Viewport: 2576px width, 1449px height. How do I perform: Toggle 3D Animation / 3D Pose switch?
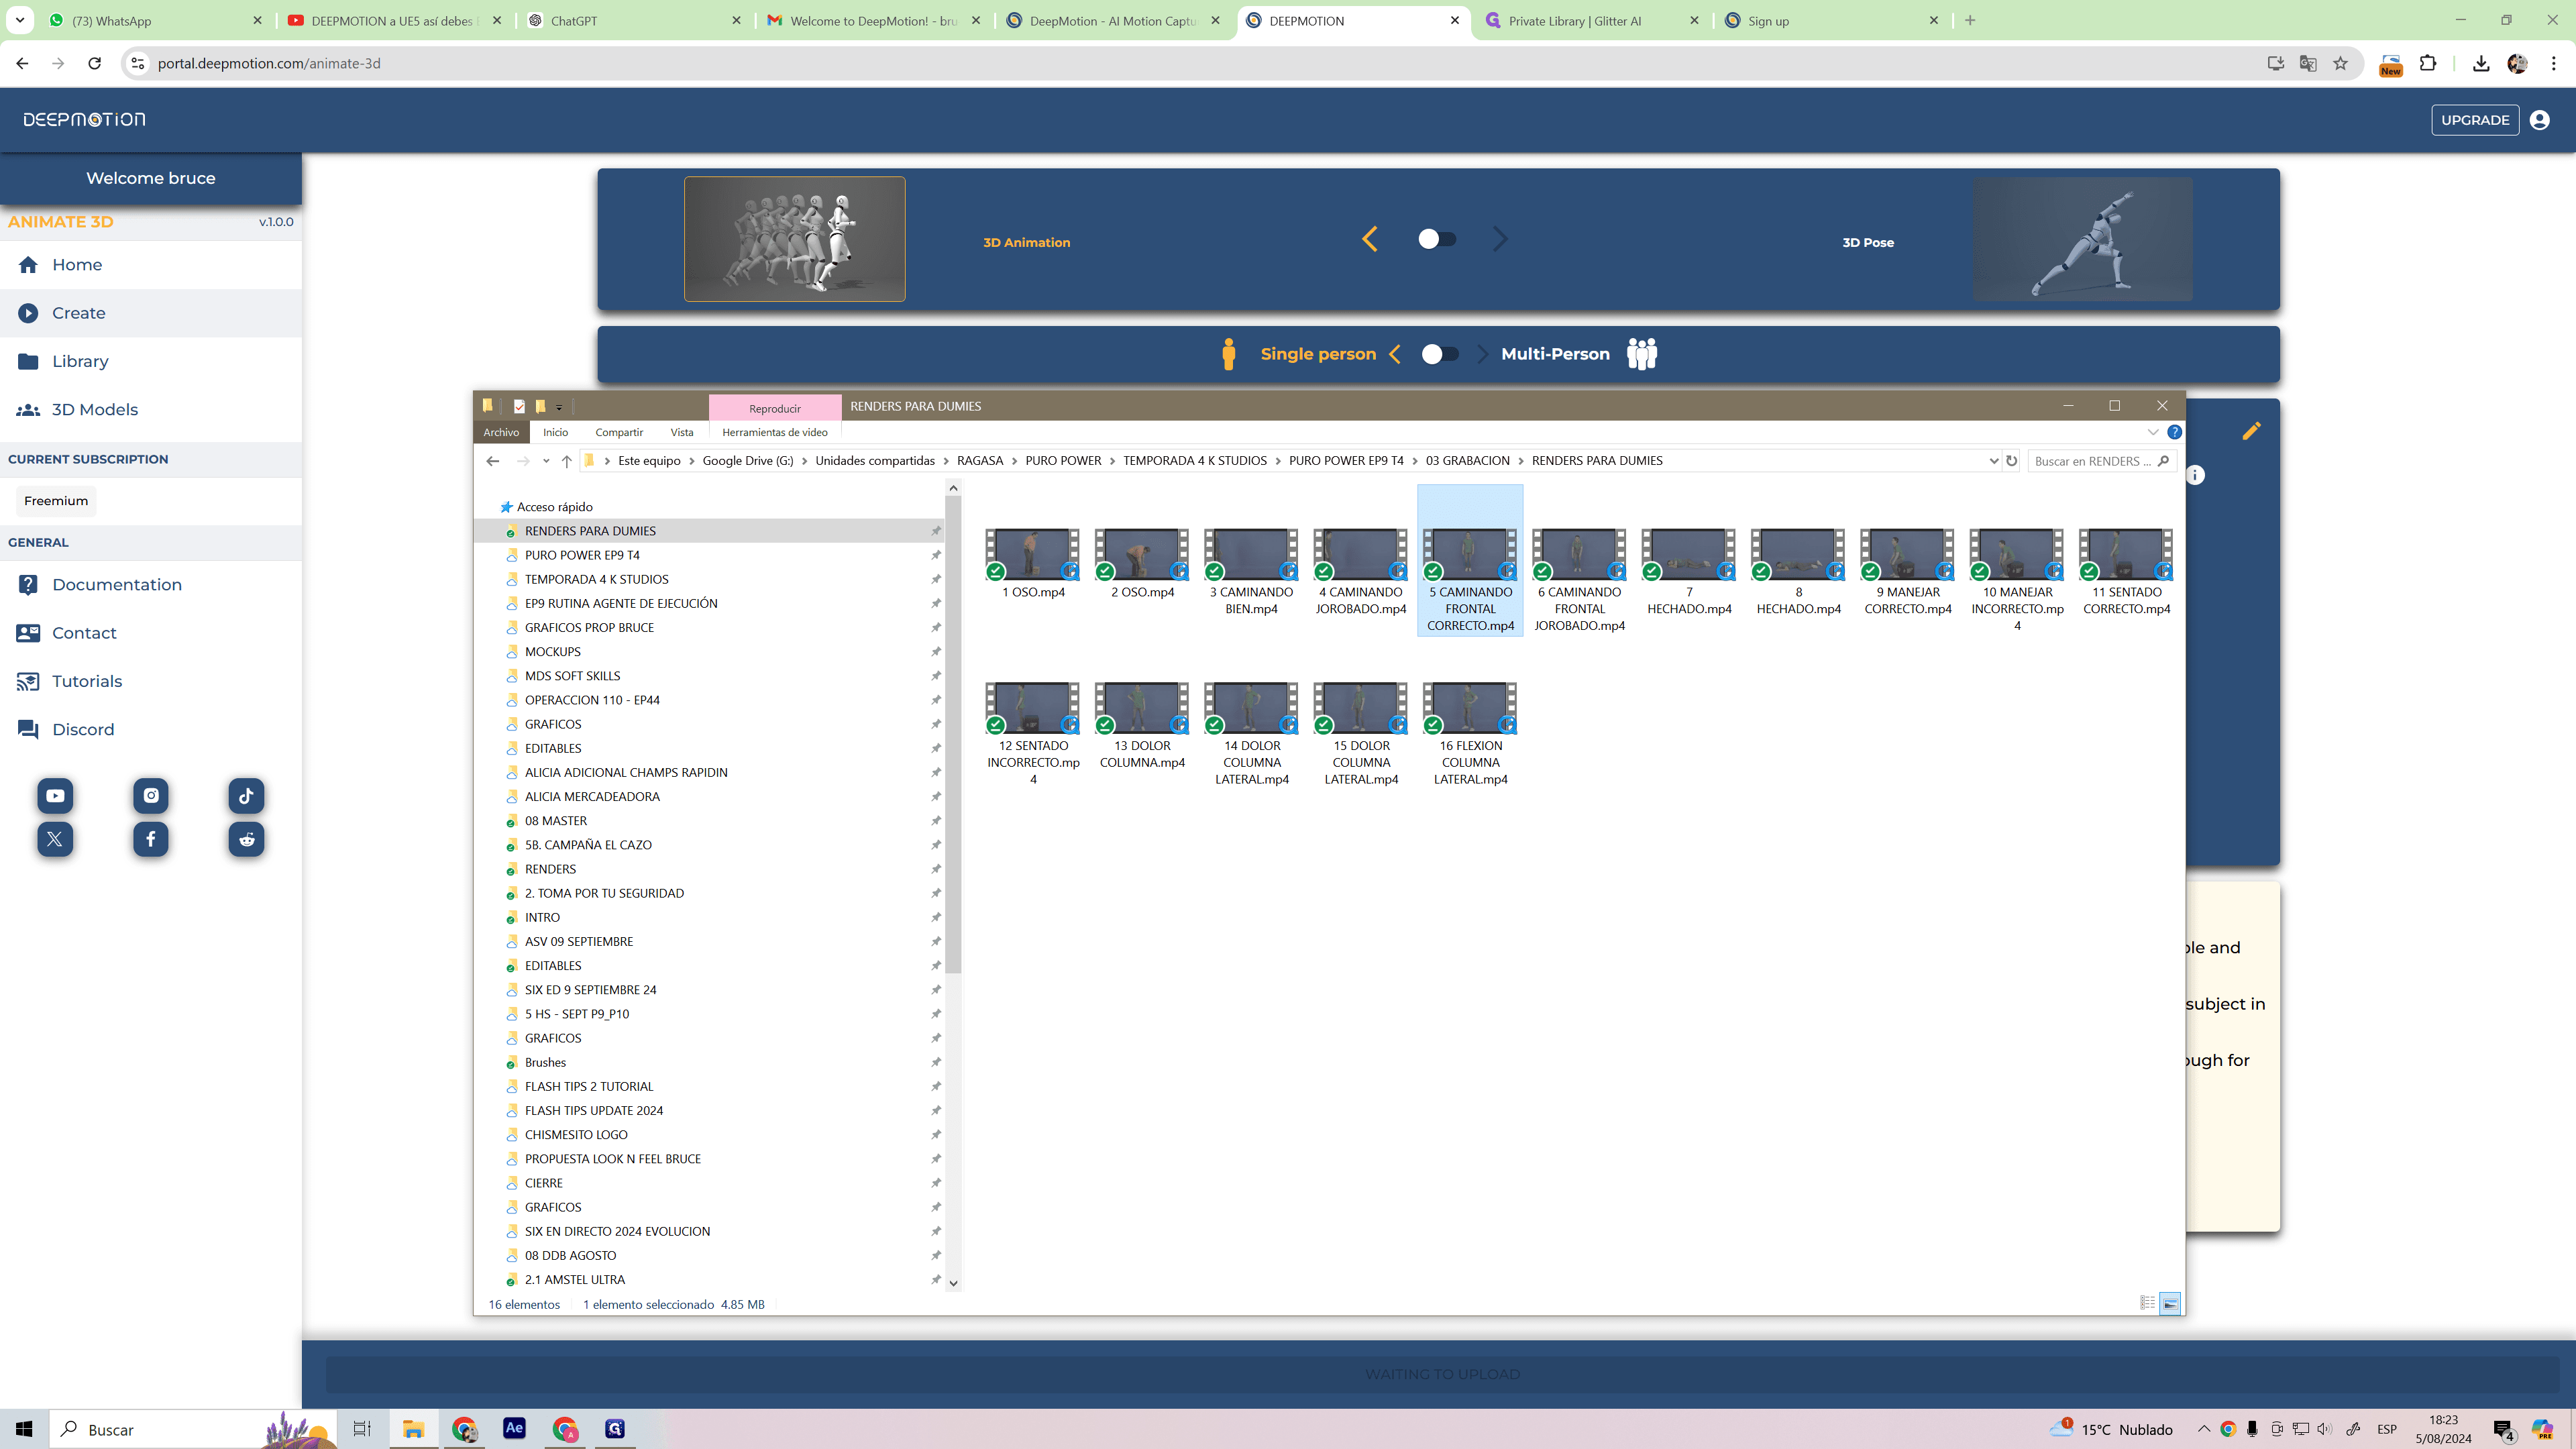(x=1437, y=239)
